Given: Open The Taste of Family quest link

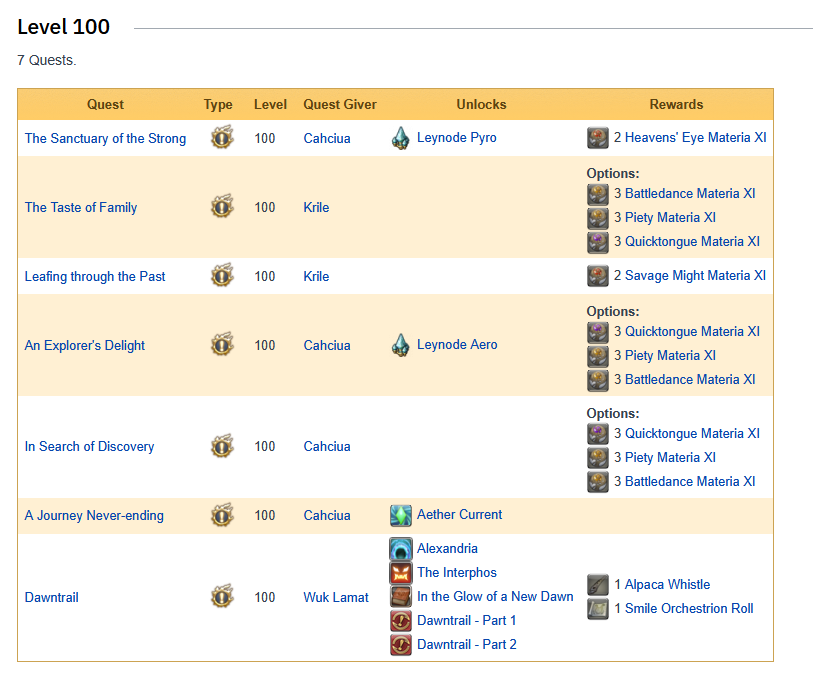Looking at the screenshot, I should (81, 207).
